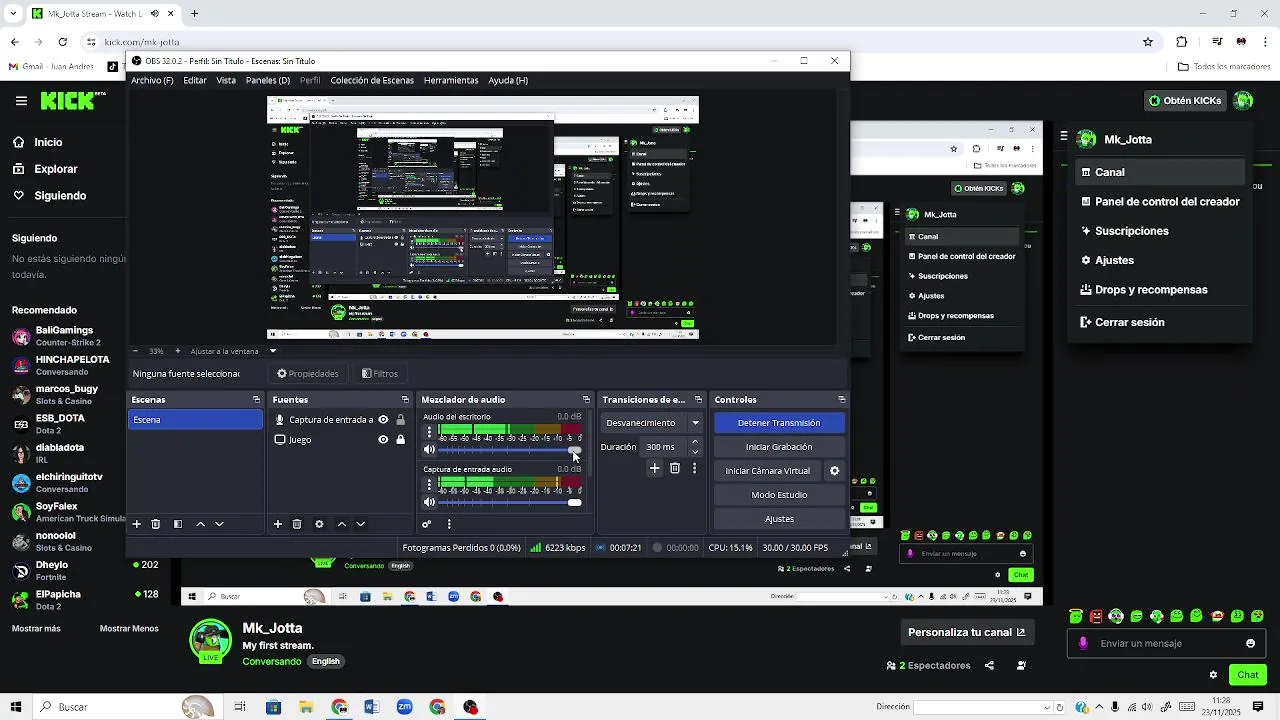Toggle Modo Estudio
The image size is (1280, 720).
click(x=779, y=495)
